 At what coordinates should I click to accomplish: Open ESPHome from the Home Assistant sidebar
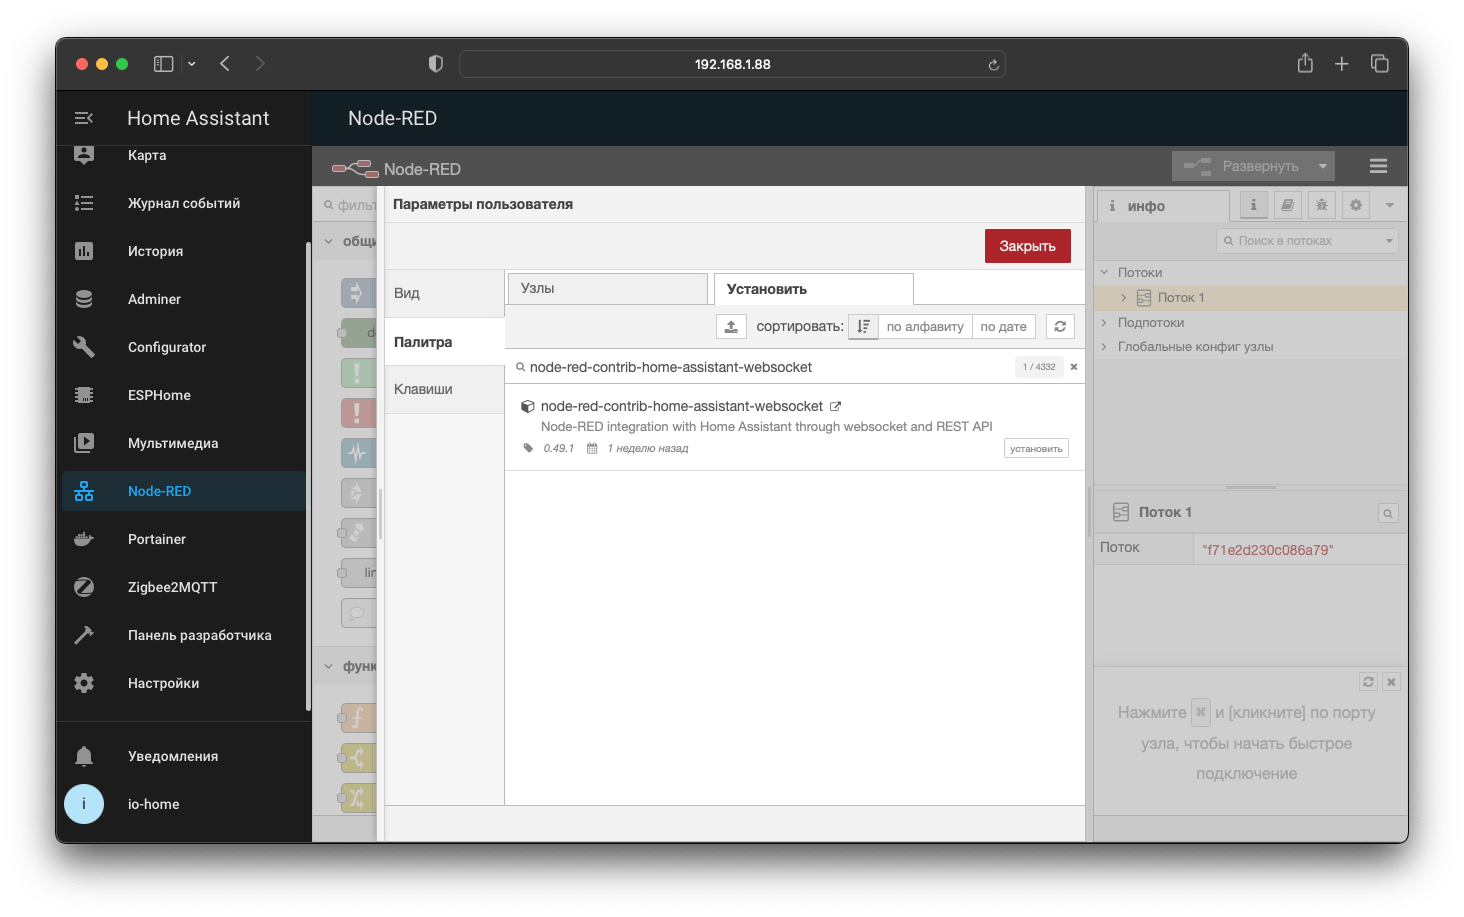point(159,395)
